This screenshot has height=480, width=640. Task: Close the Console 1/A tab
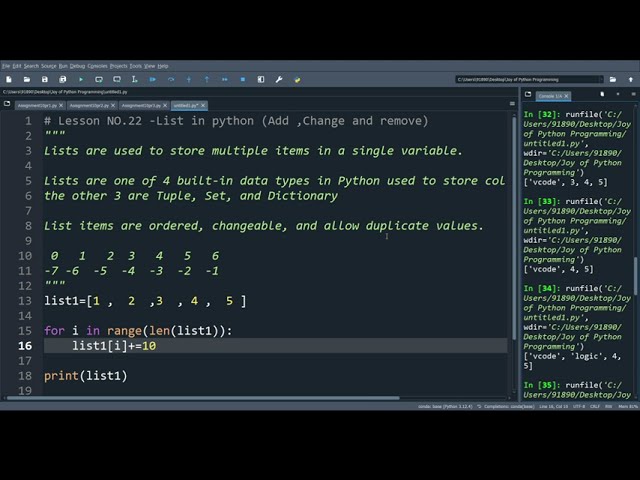pos(566,96)
